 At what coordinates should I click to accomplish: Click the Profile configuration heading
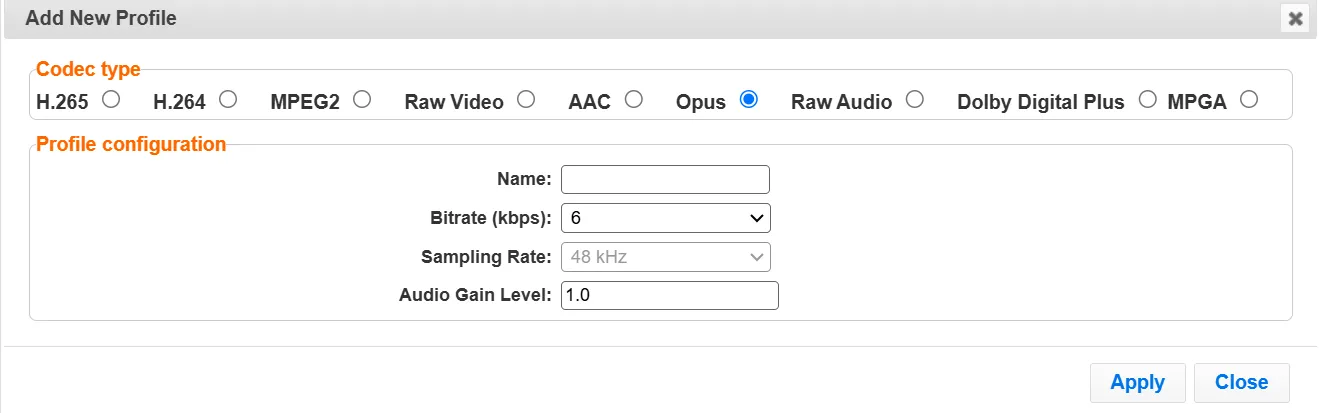tap(131, 144)
